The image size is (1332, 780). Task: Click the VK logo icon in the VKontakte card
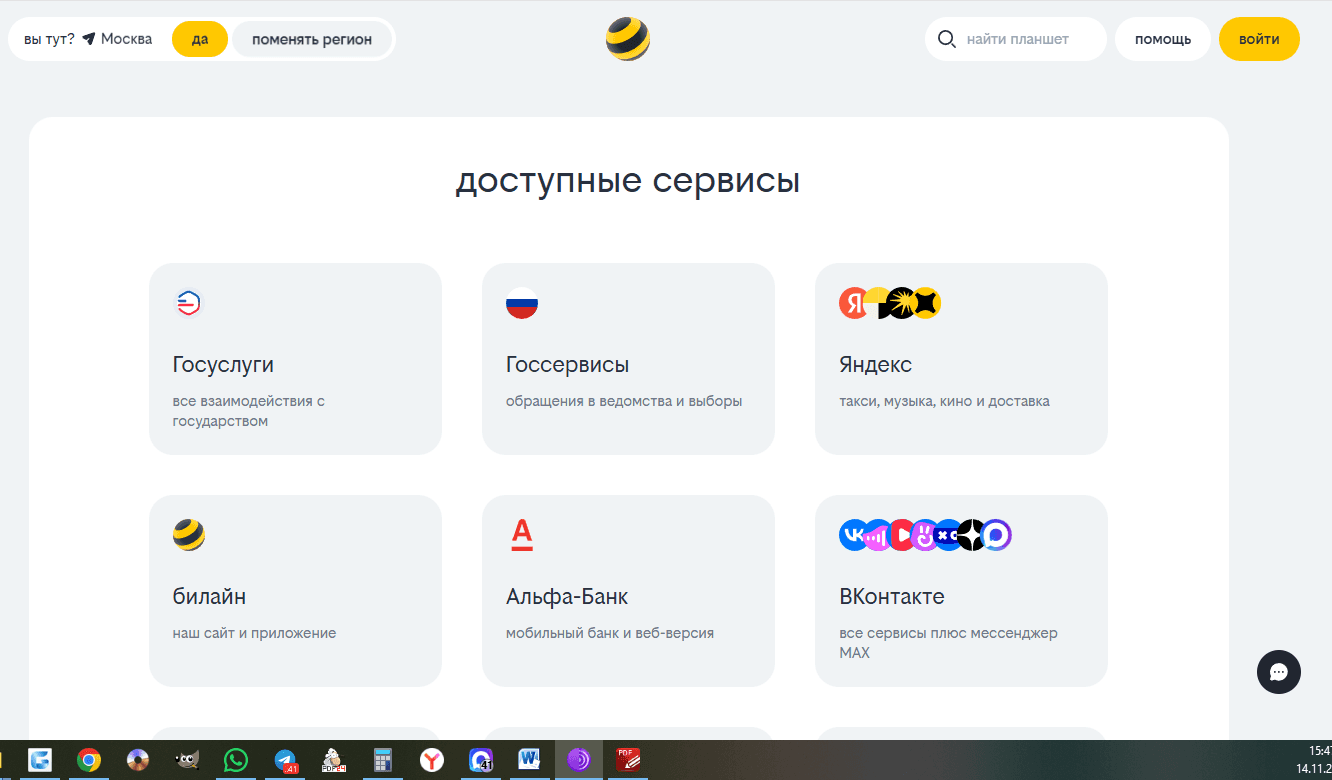tap(853, 535)
